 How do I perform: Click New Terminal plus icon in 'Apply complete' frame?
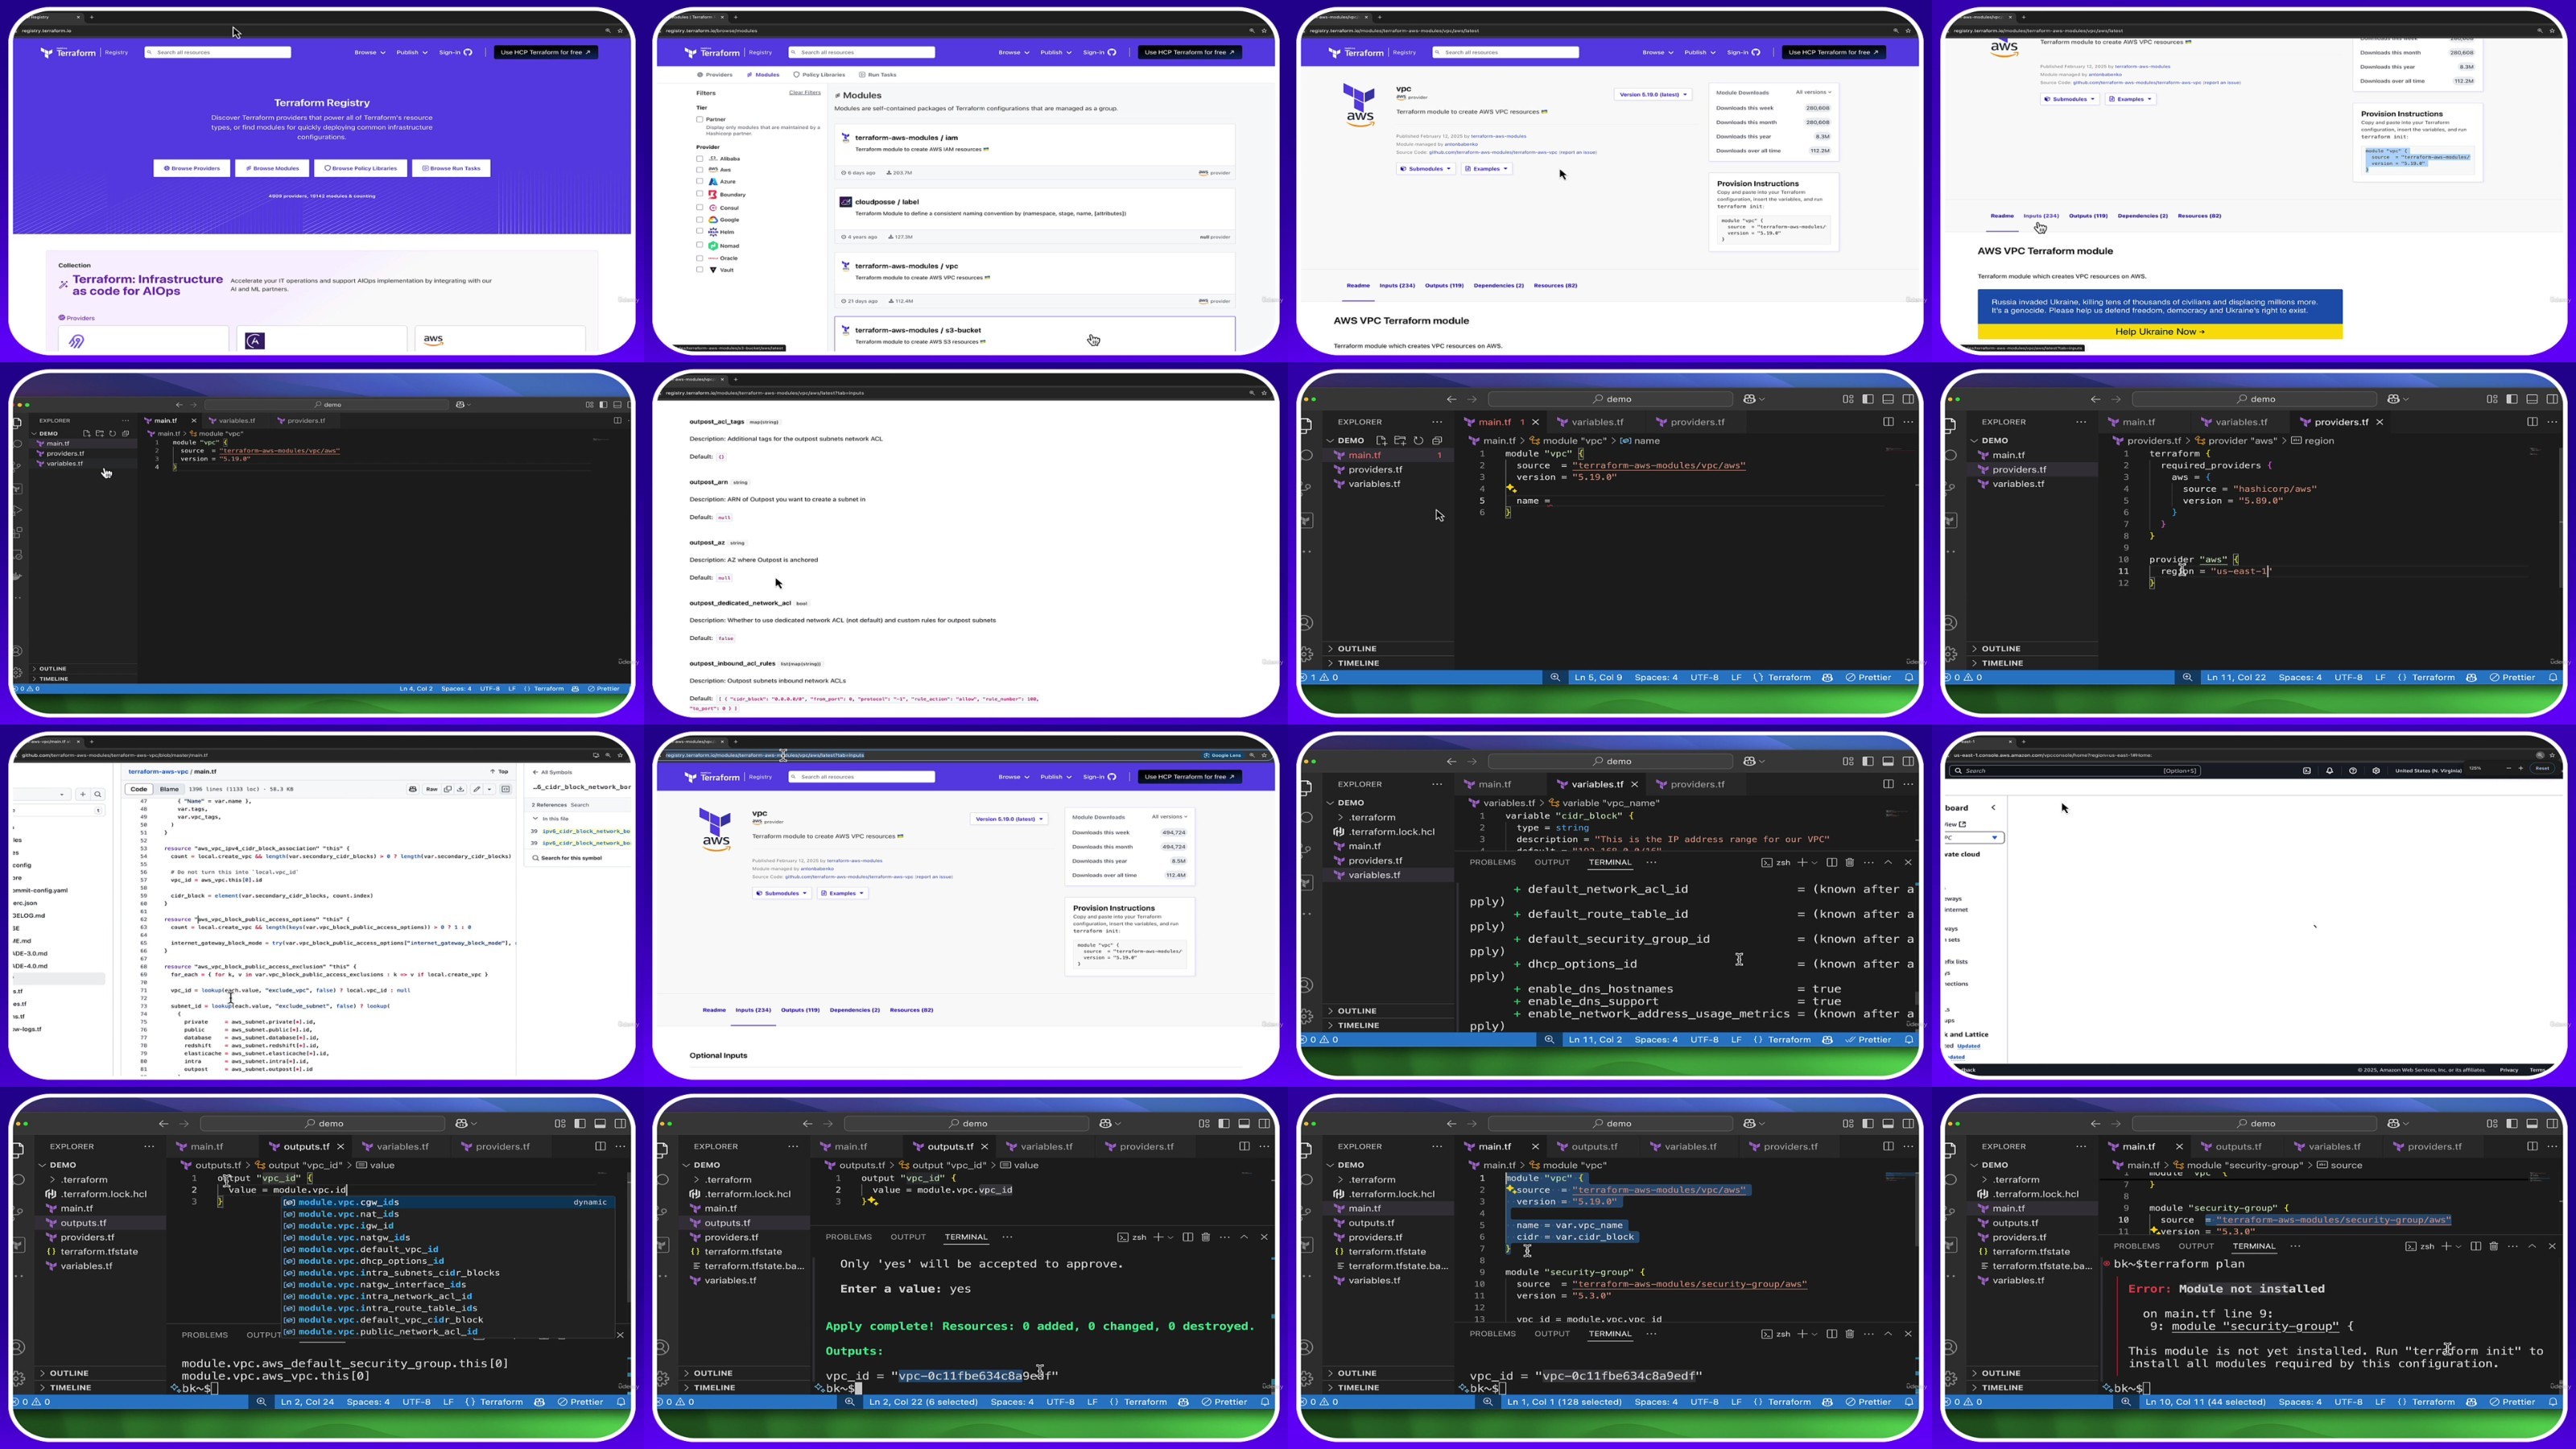tap(1159, 1236)
